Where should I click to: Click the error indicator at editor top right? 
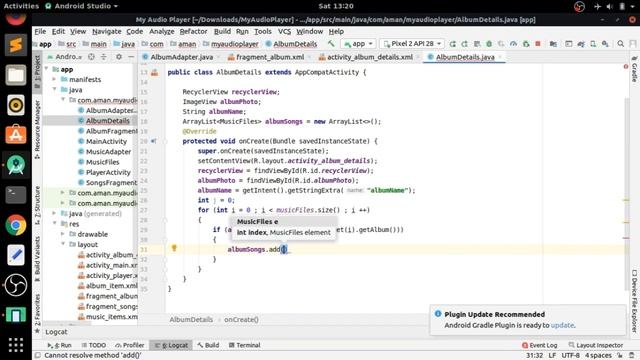pos(626,67)
